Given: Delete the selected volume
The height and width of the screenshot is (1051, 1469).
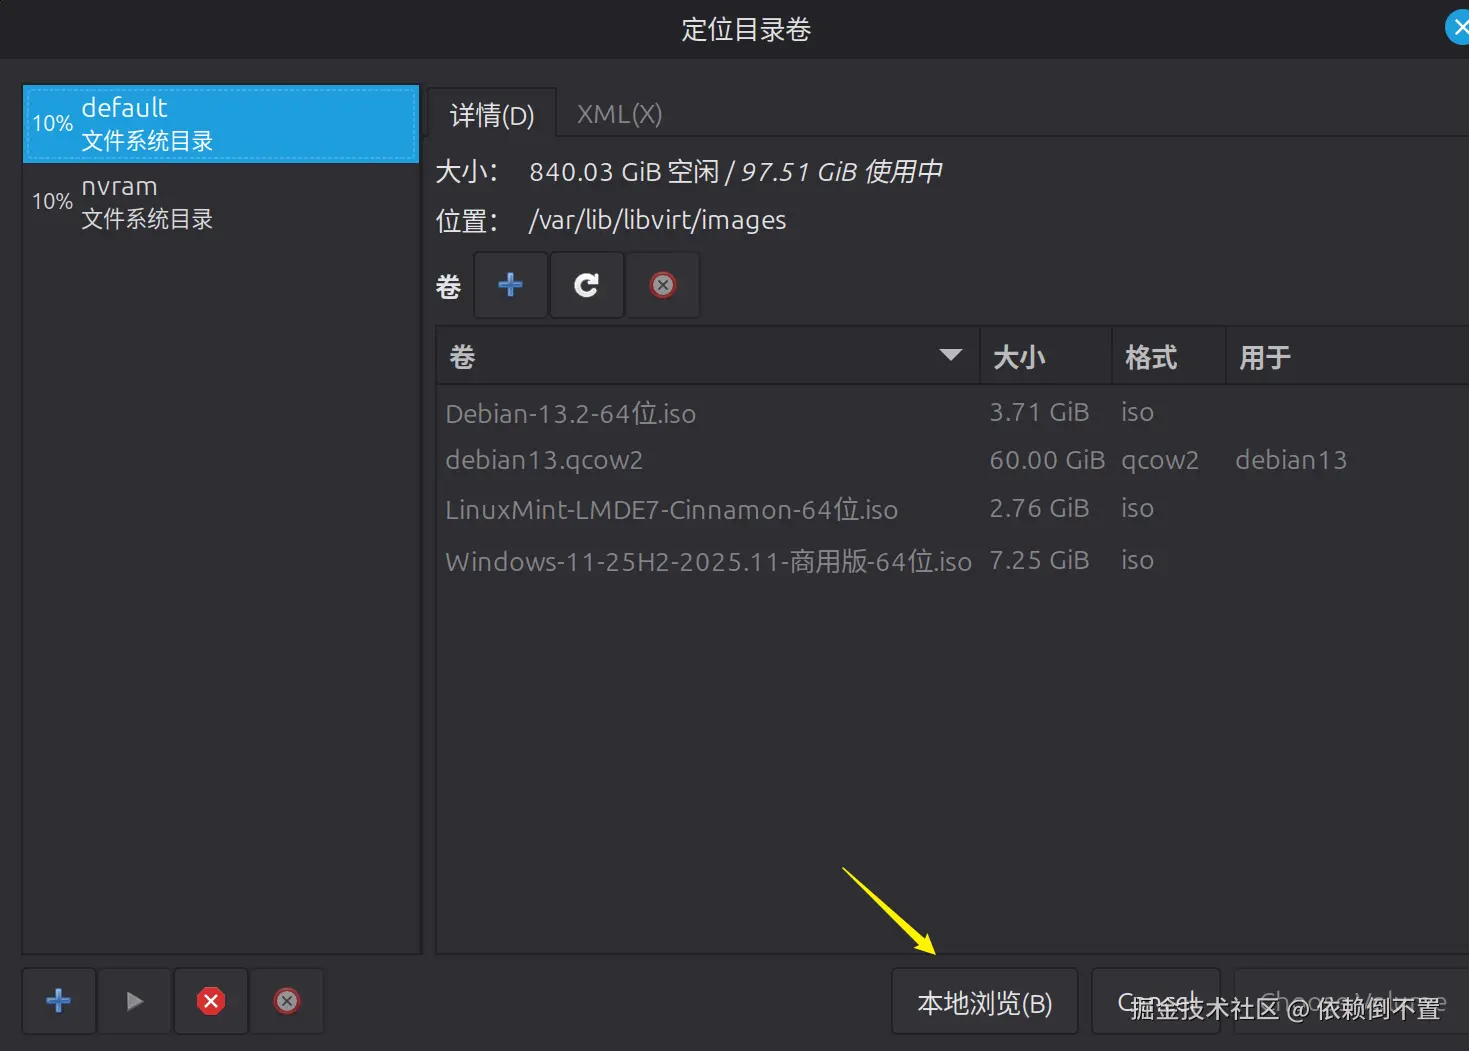Looking at the screenshot, I should pyautogui.click(x=663, y=285).
